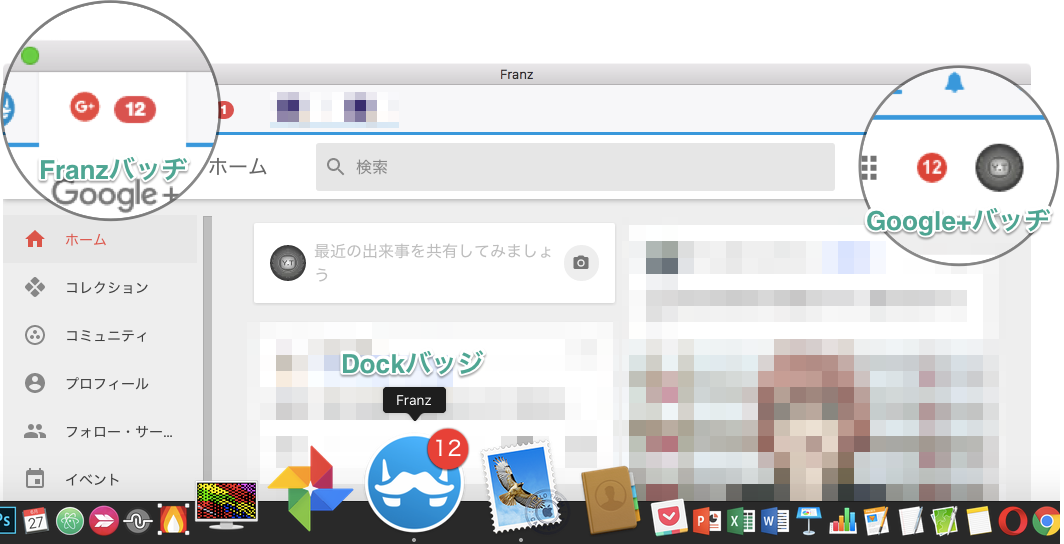Launch Word from the Dock
The image size is (1064, 544).
[776, 521]
